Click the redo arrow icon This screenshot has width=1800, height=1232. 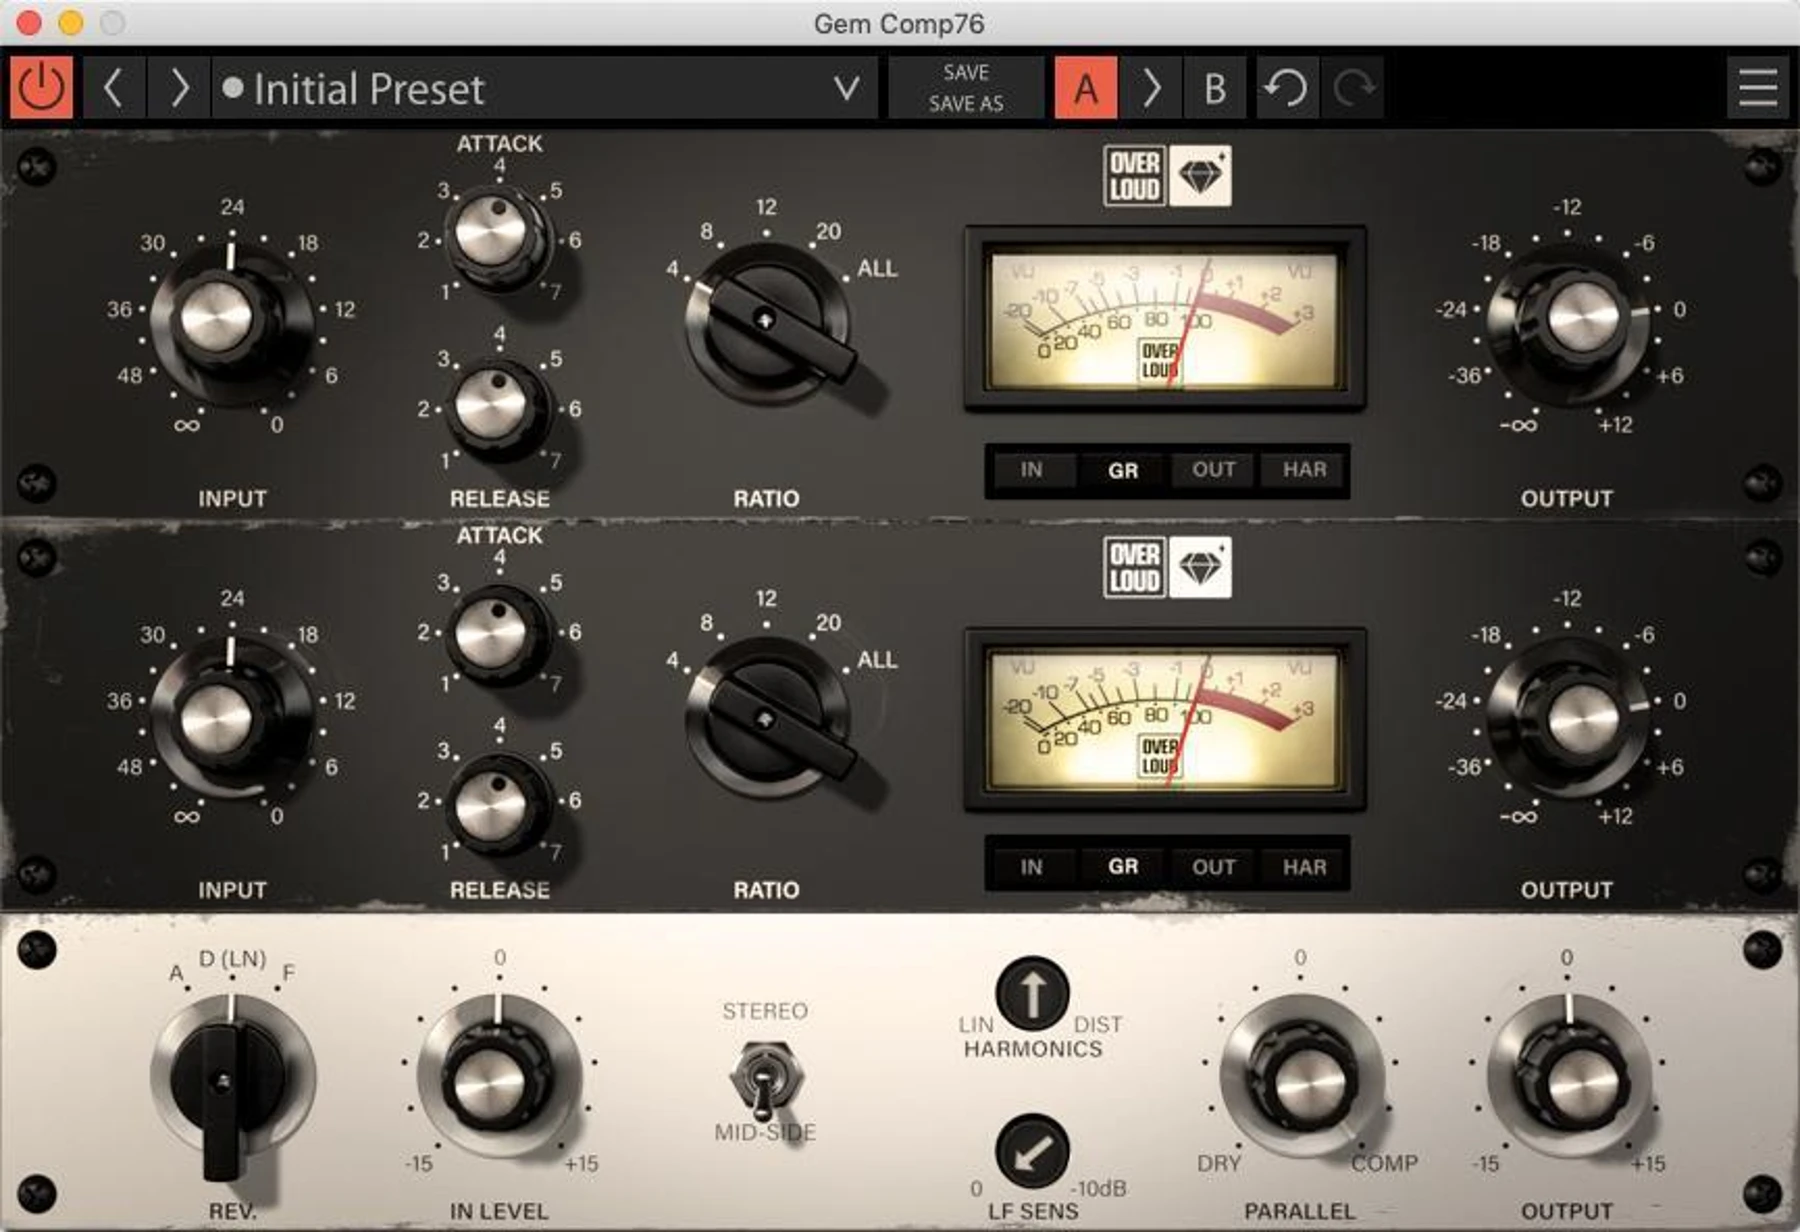1353,88
